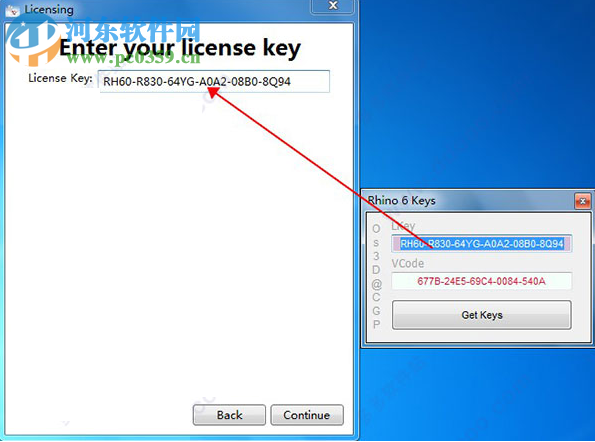
Task: Click the LKey label above key field
Action: tap(403, 226)
